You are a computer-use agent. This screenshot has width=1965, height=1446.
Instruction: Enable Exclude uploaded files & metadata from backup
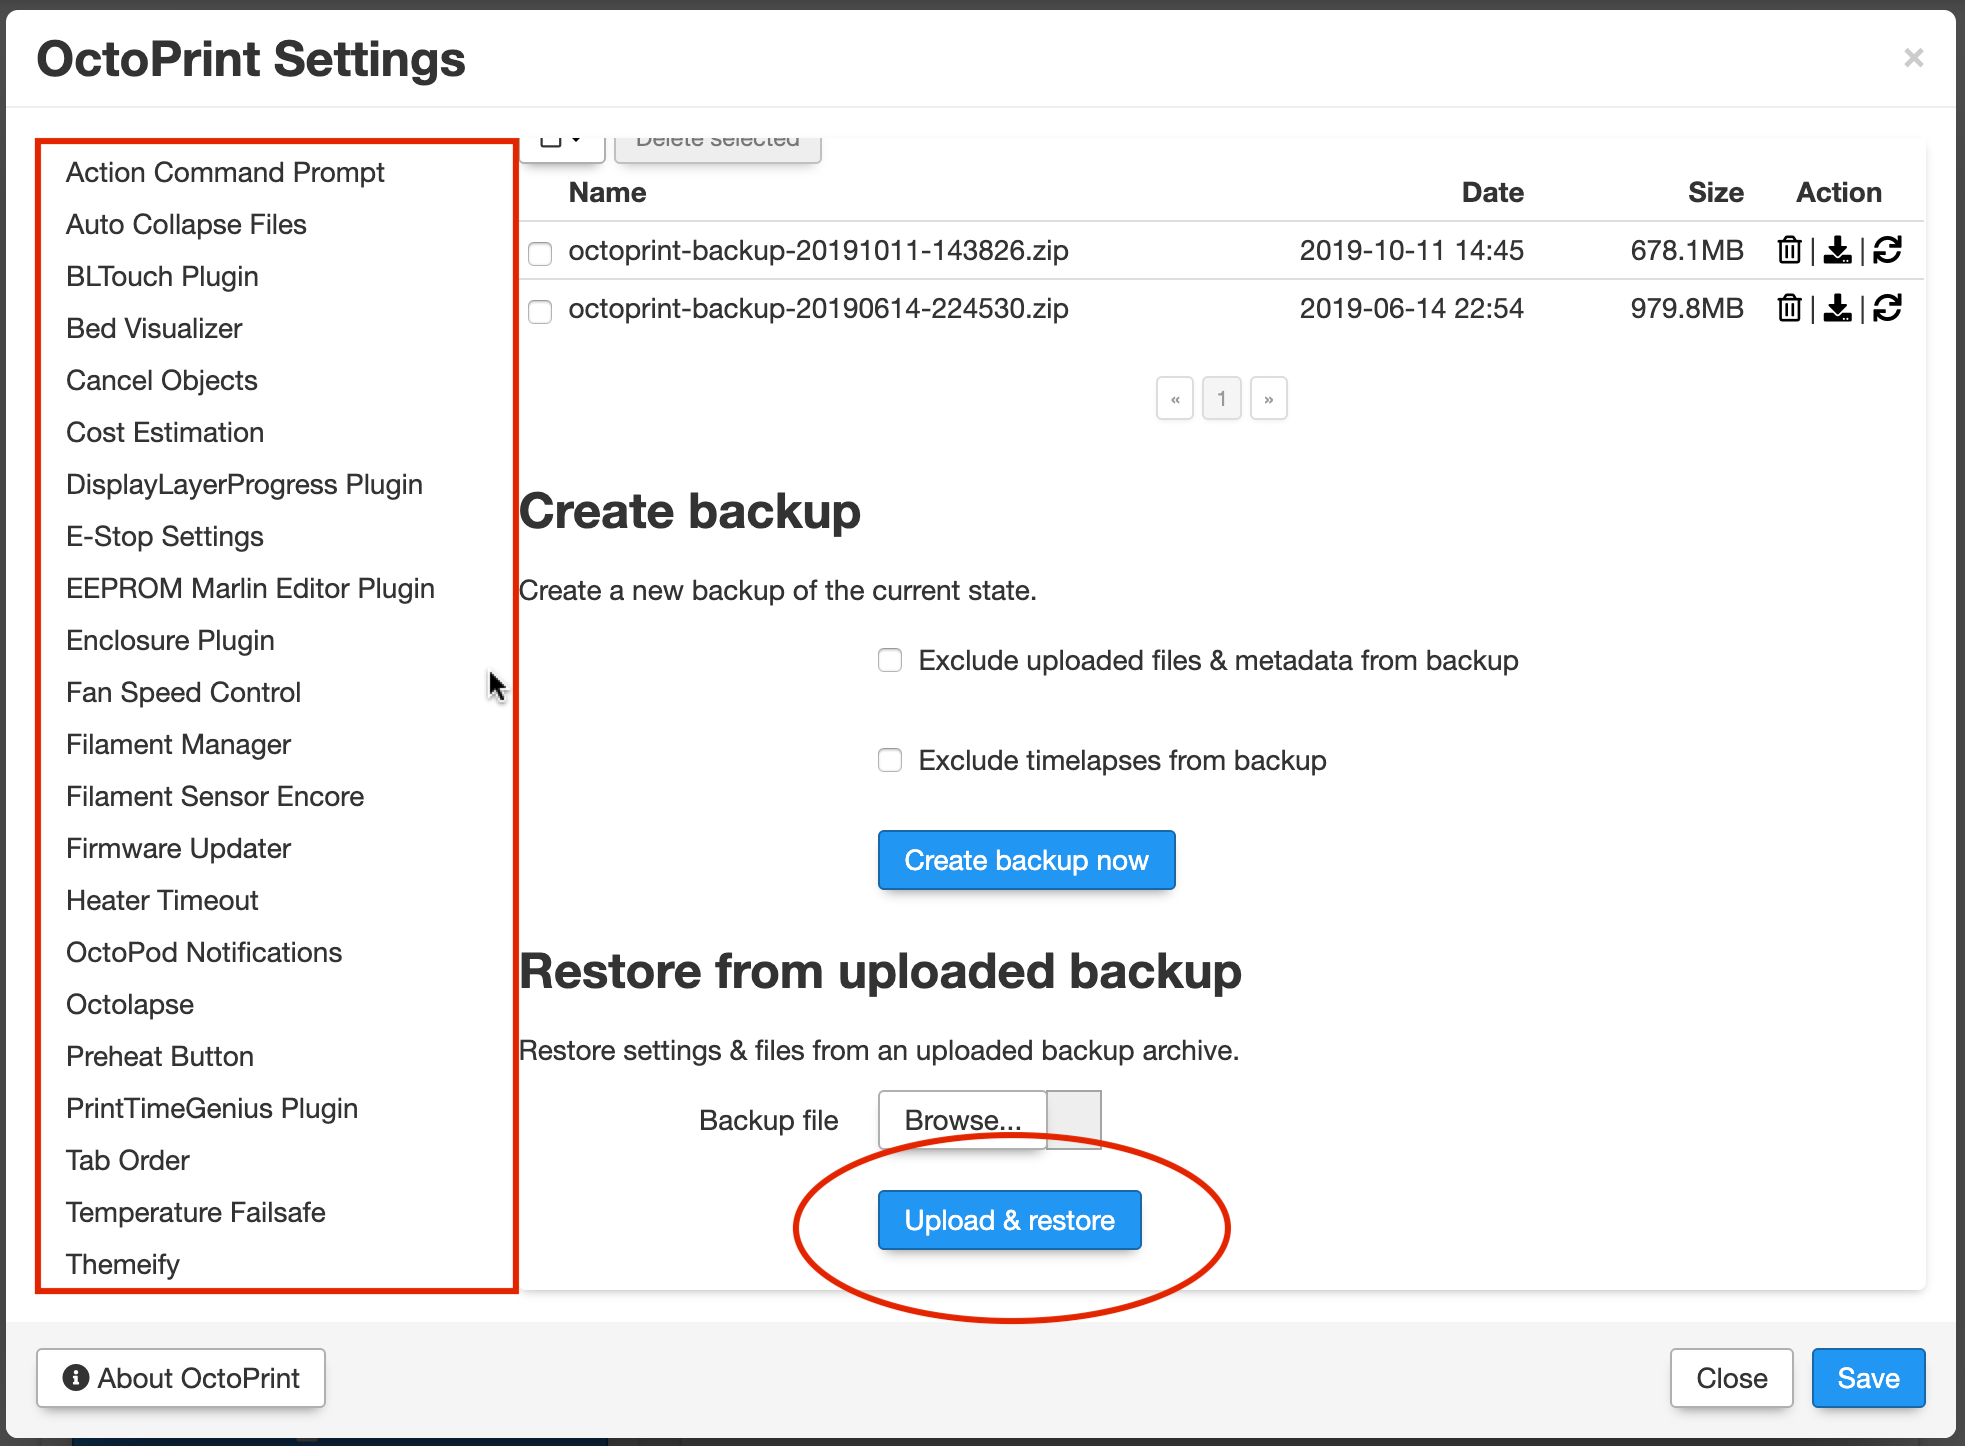890,660
